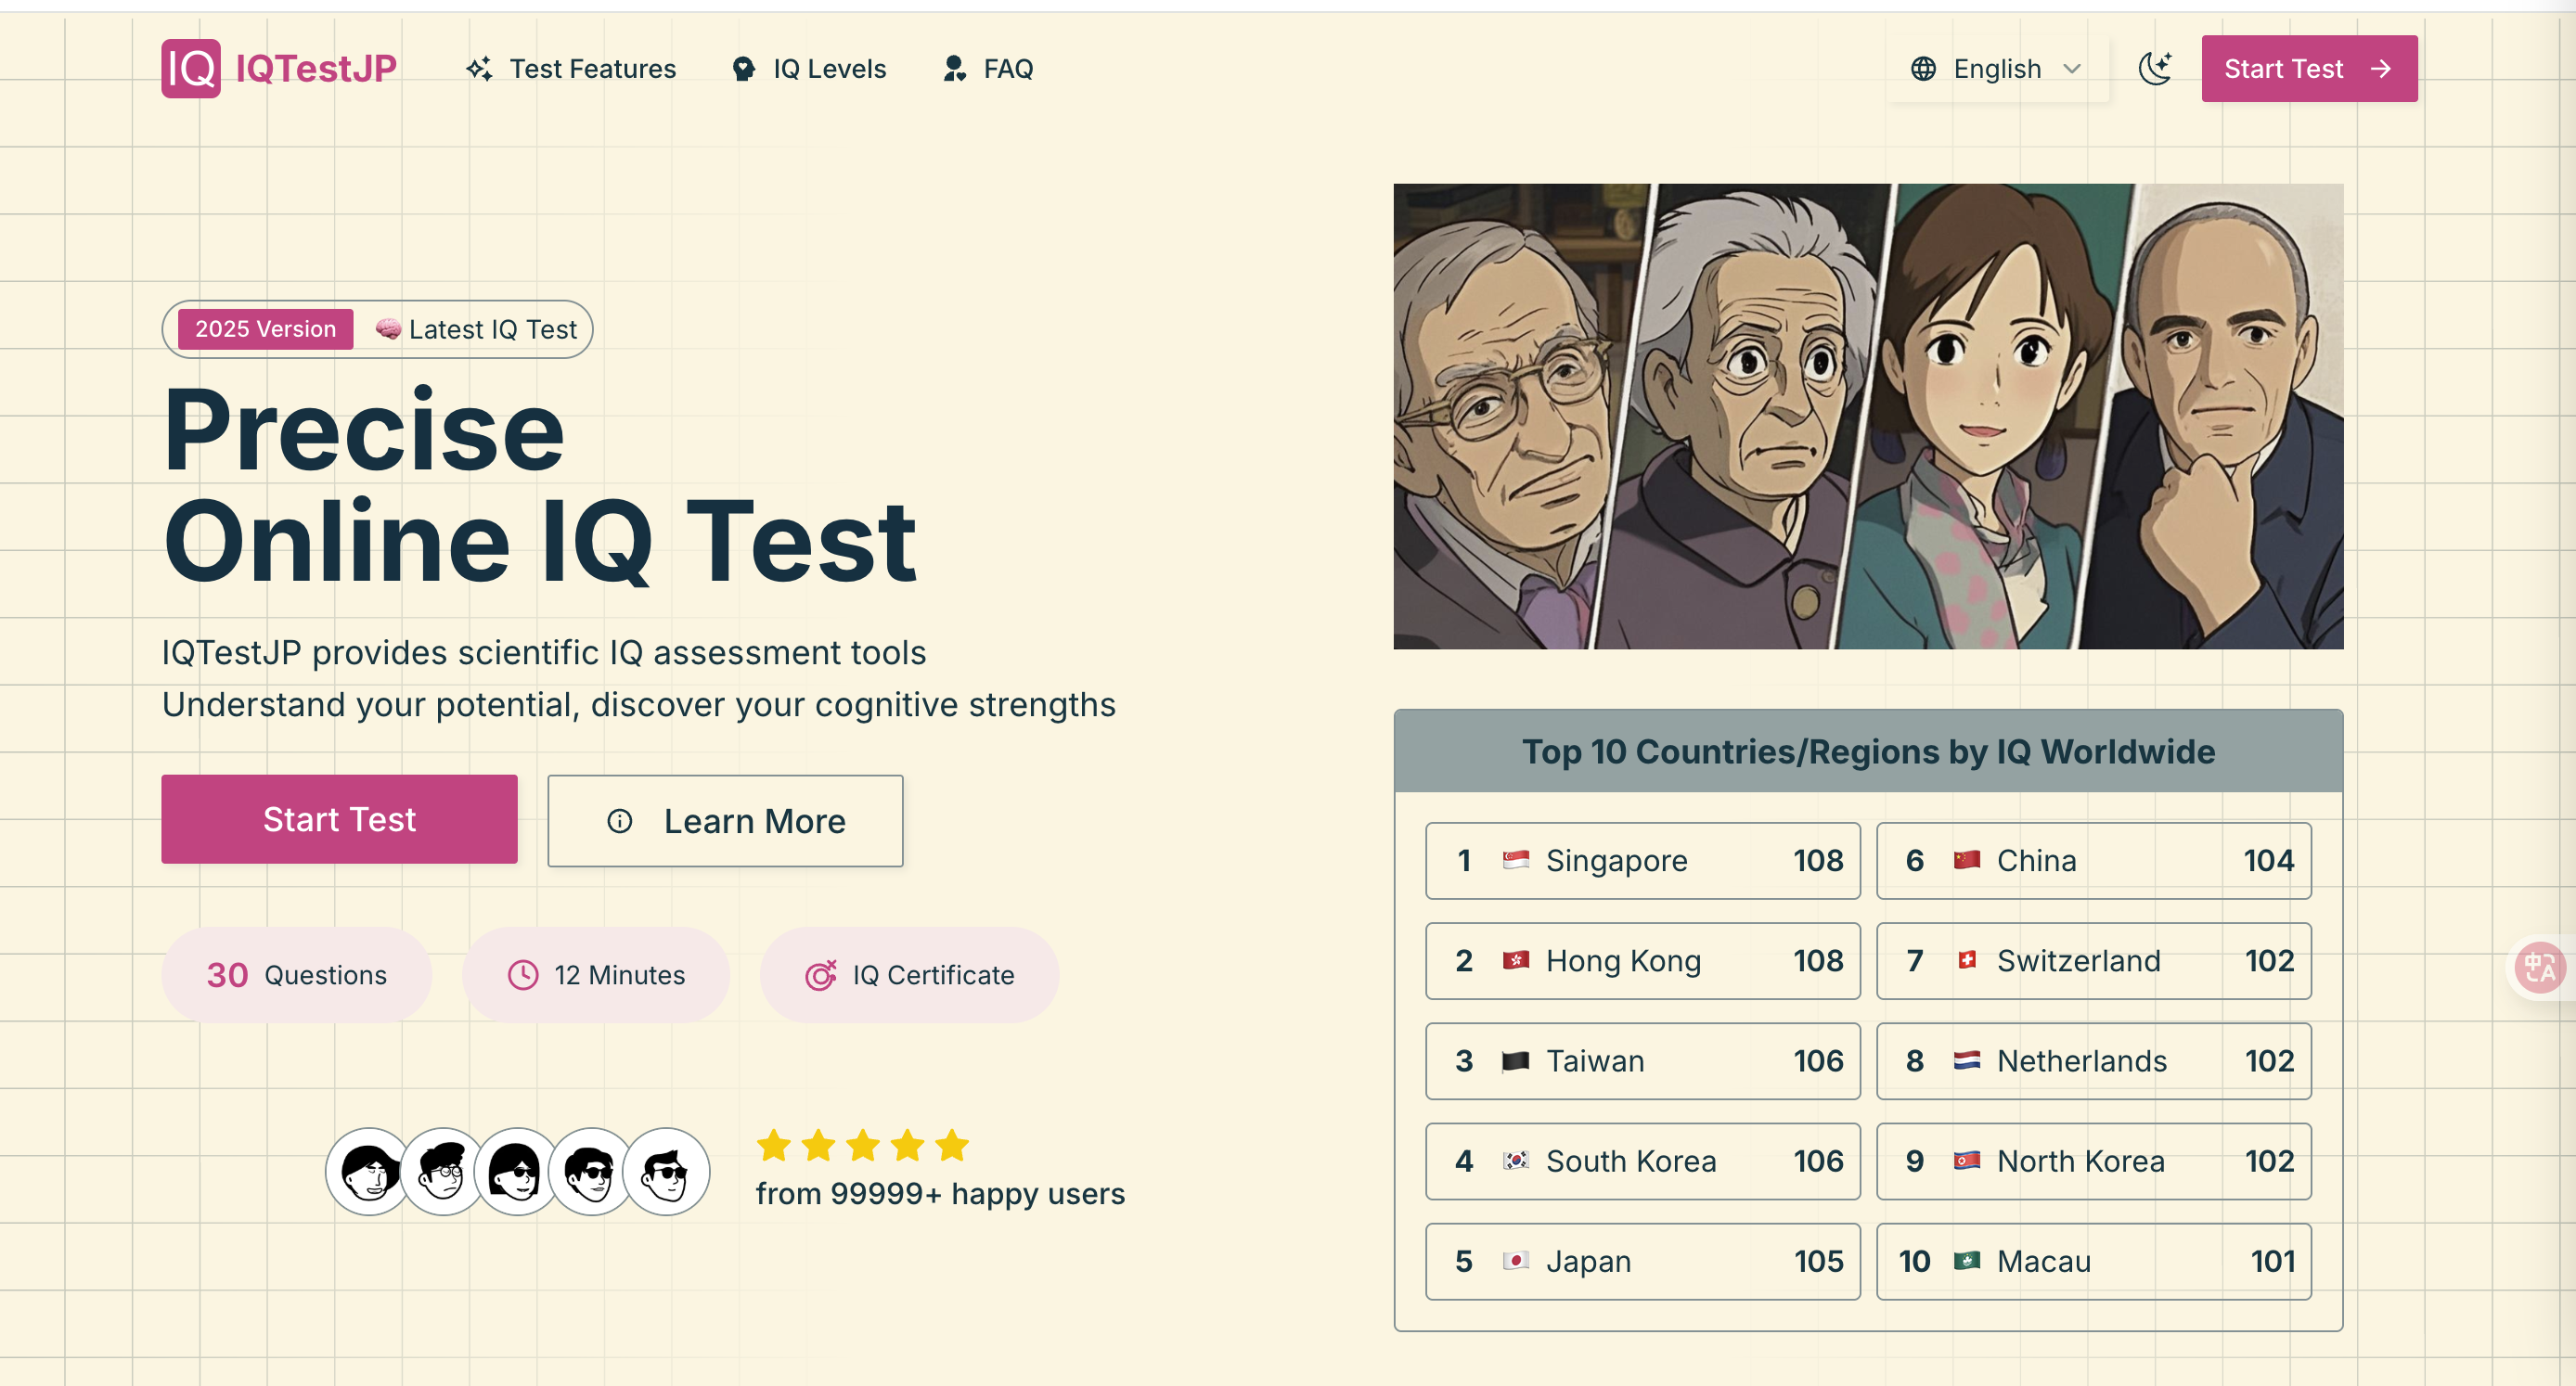Click the hero illustration of four faces
This screenshot has height=1386, width=2576.
coord(1868,416)
